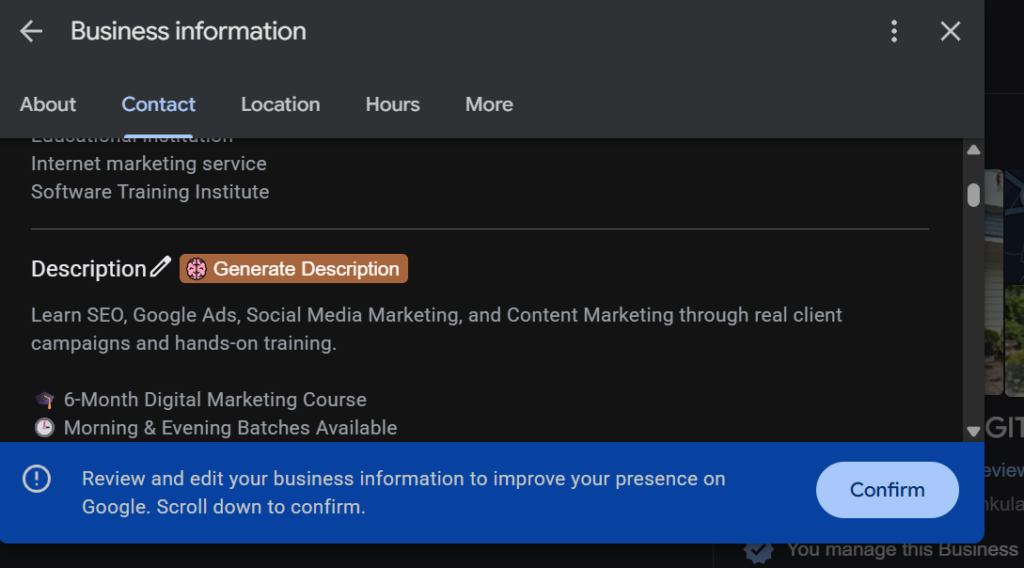
Task: Open the More tab
Action: coord(489,104)
